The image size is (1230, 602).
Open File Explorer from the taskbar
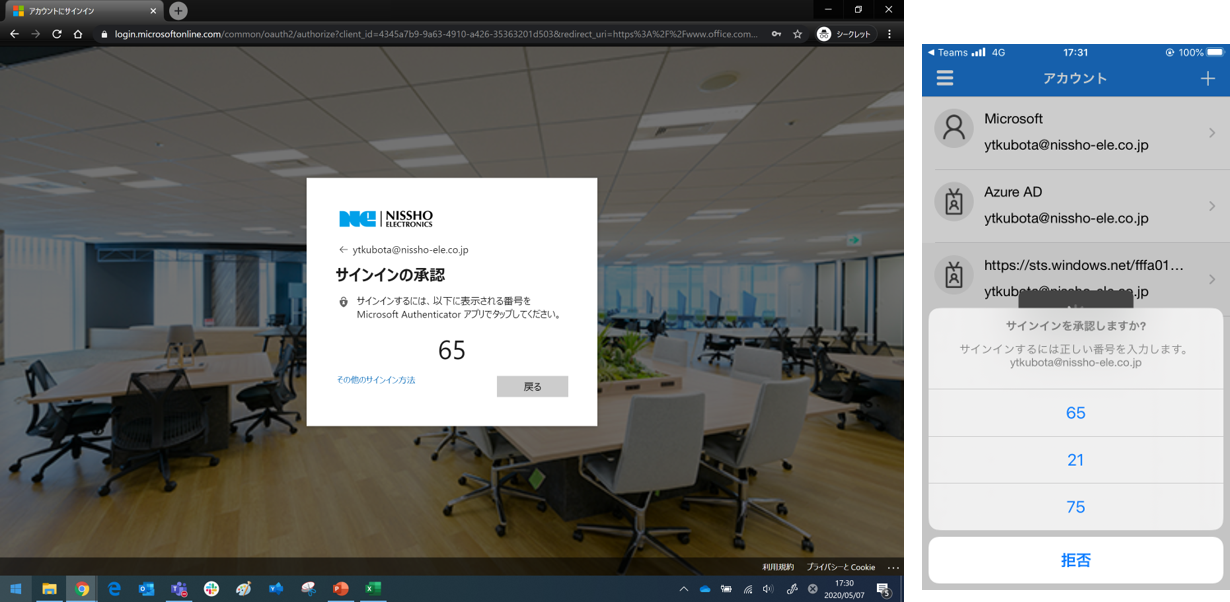pos(49,589)
